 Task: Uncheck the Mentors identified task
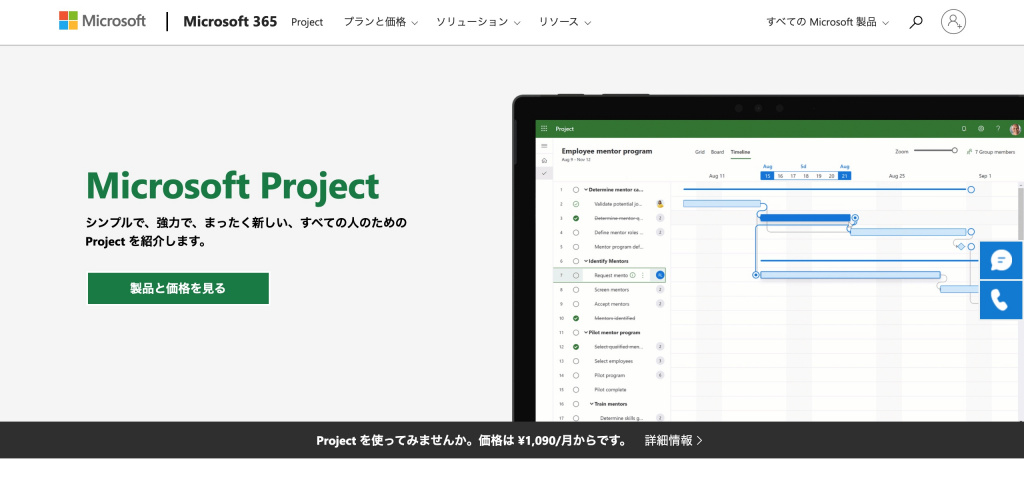576,318
